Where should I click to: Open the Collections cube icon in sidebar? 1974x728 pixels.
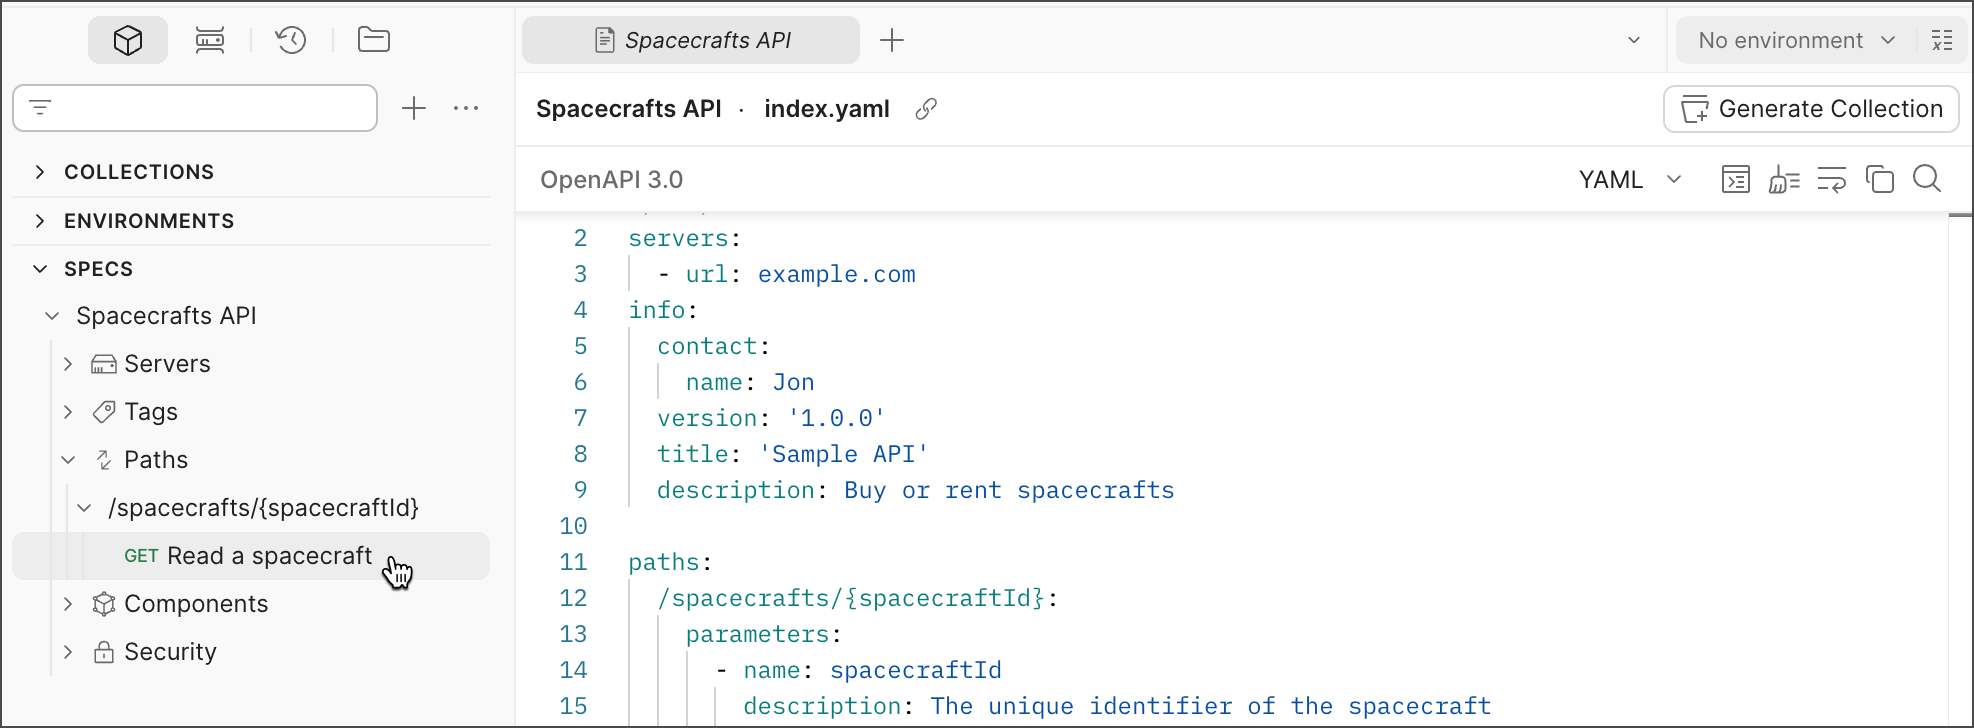click(128, 40)
